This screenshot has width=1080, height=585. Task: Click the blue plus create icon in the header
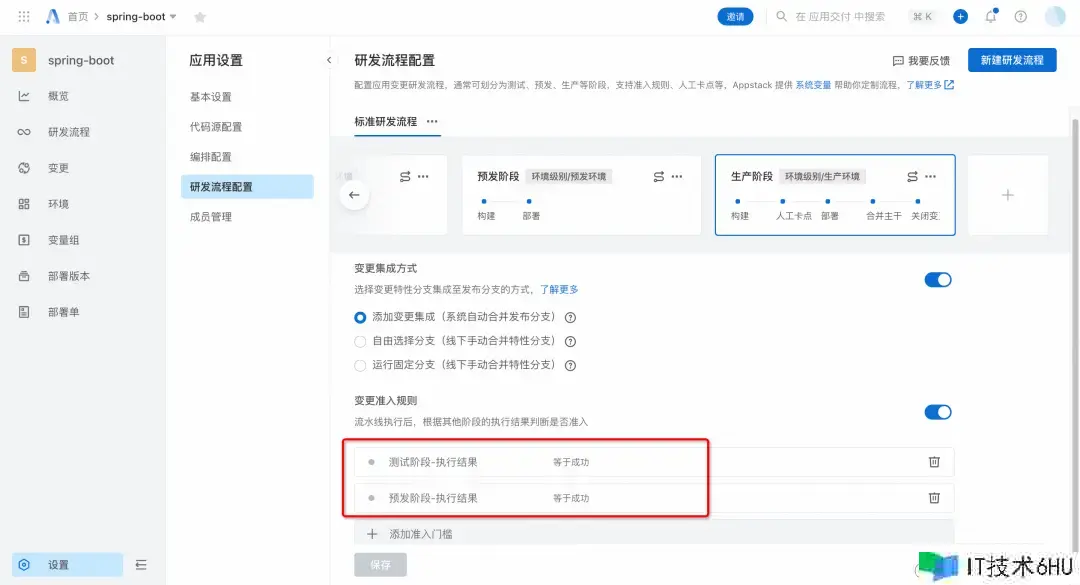point(960,17)
